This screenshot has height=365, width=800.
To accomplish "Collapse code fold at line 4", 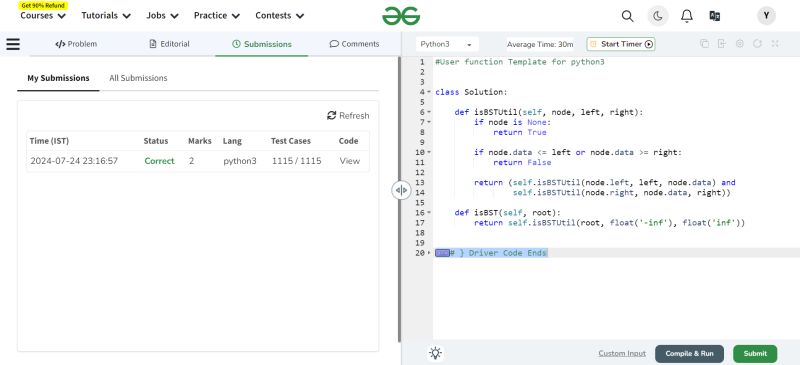I will pyautogui.click(x=429, y=92).
